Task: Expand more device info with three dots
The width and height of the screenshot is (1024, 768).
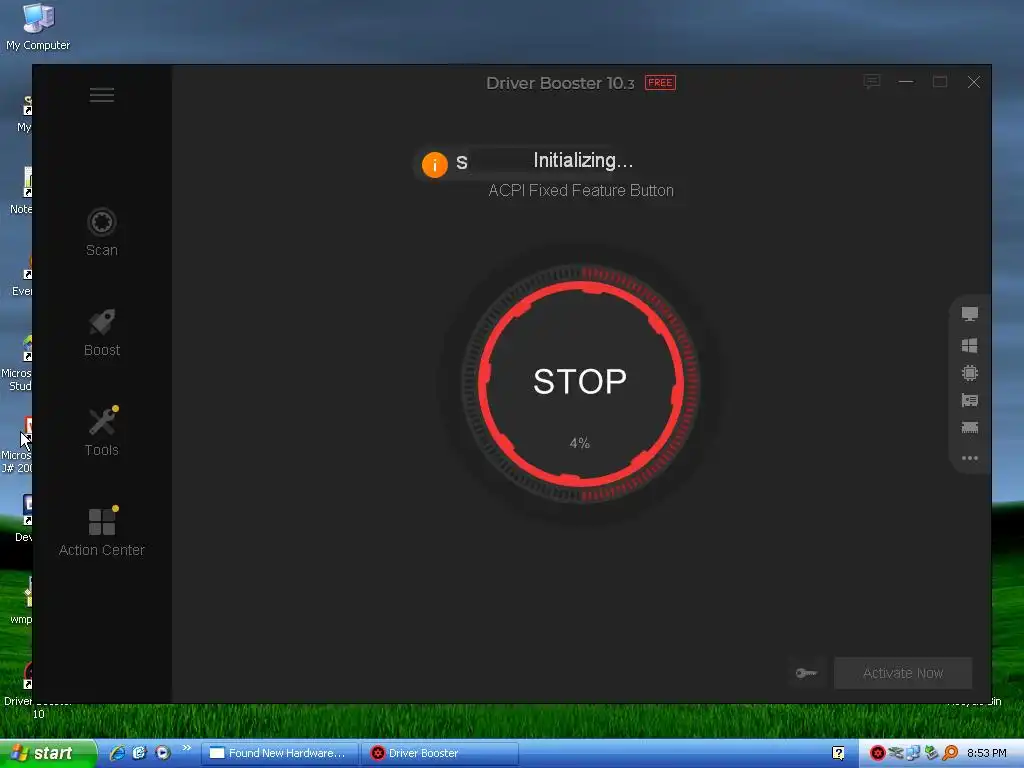Action: [970, 458]
